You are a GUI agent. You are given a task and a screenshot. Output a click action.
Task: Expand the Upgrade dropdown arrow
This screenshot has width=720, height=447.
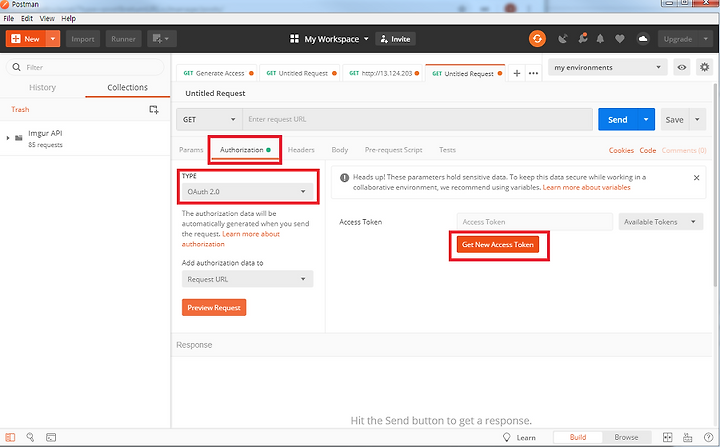pyautogui.click(x=706, y=39)
